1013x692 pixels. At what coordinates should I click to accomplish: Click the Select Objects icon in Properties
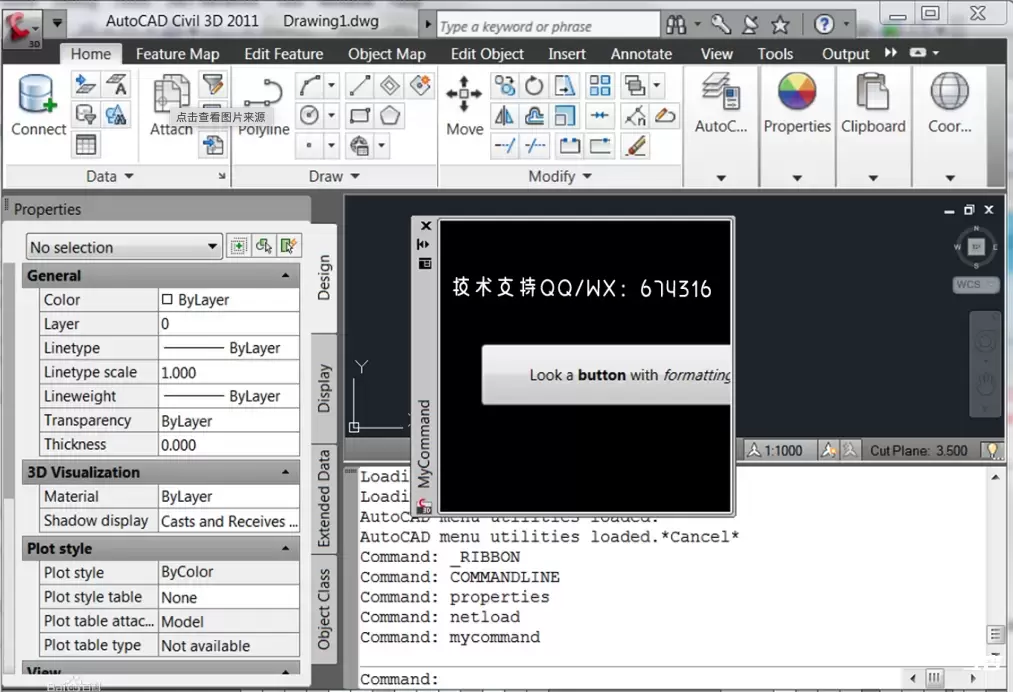coord(264,246)
